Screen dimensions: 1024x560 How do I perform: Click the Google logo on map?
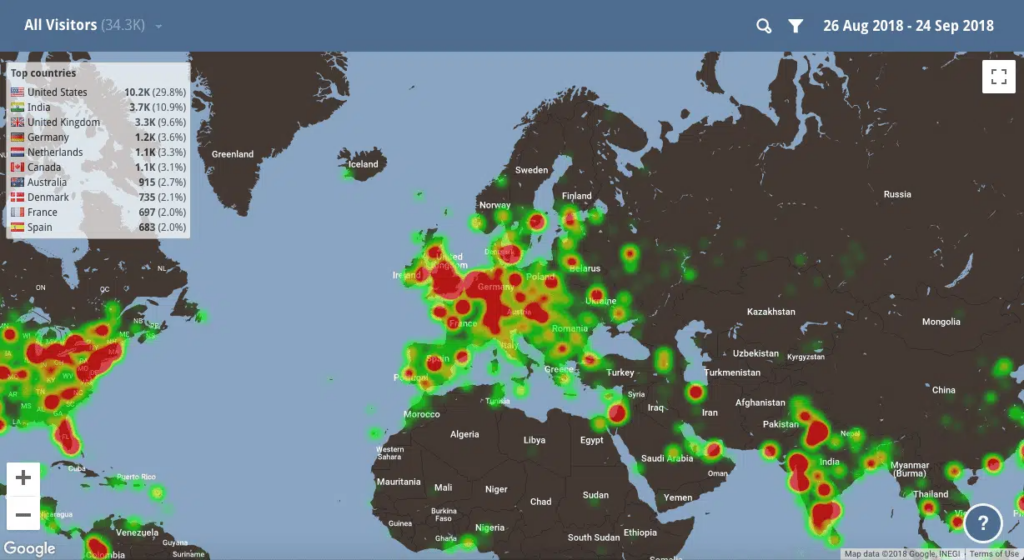(x=29, y=548)
